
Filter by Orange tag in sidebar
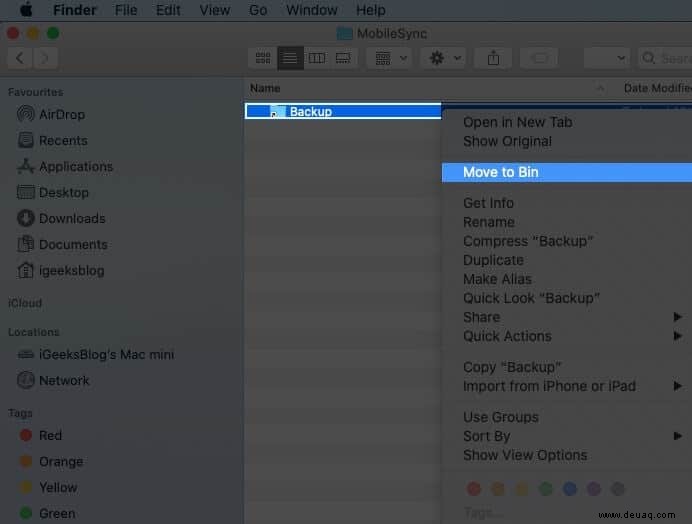click(52, 461)
